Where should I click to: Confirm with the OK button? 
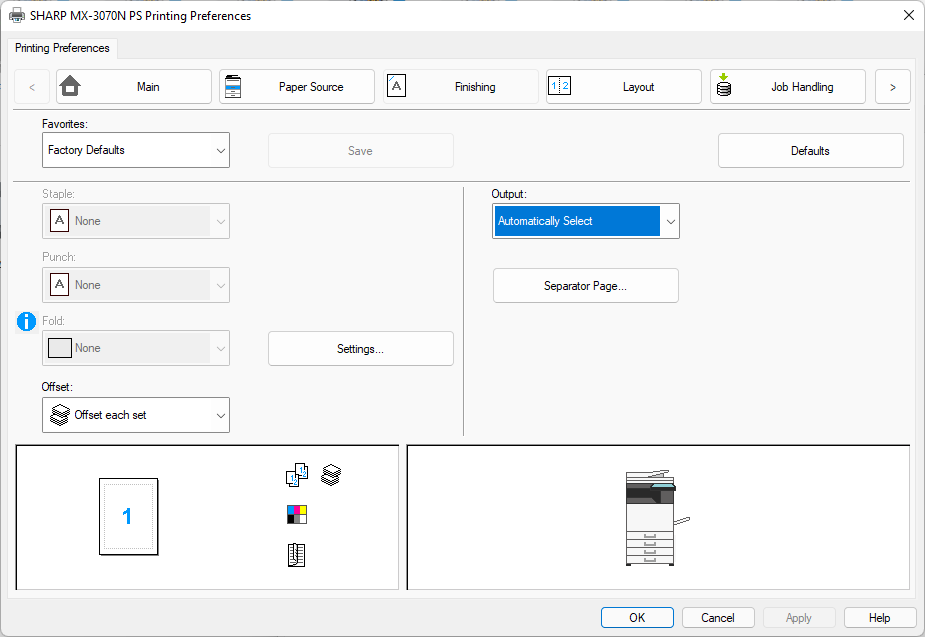coord(637,618)
